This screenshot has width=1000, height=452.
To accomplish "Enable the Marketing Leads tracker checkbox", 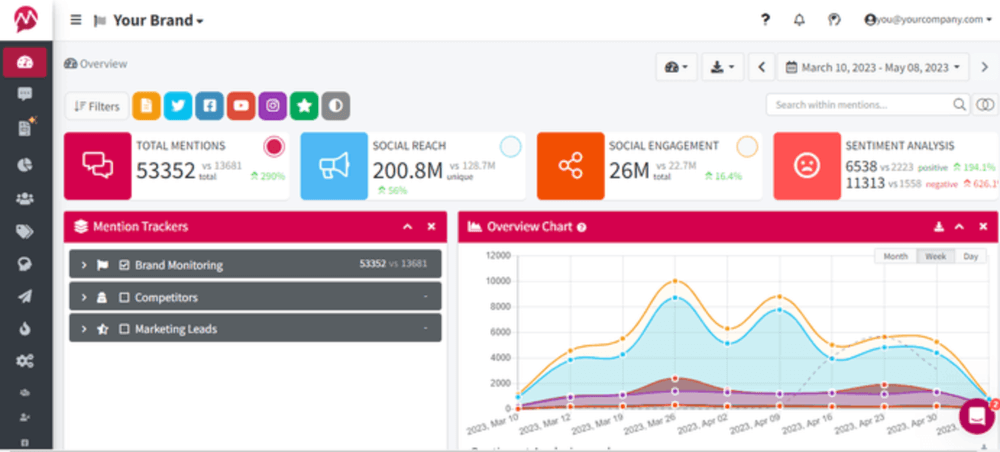I will click(125, 329).
